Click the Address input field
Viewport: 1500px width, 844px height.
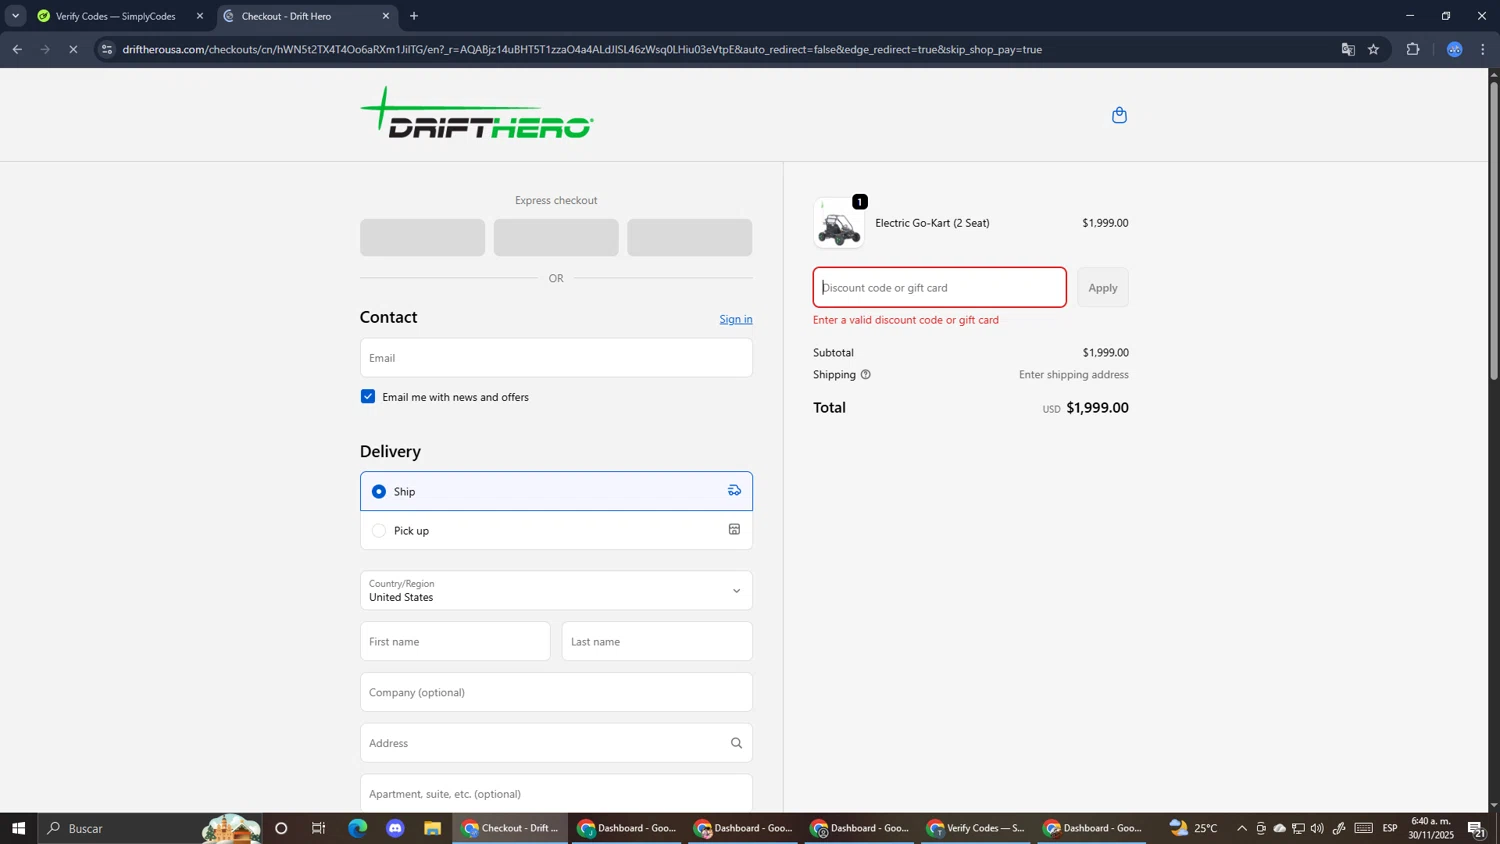[x=556, y=743]
